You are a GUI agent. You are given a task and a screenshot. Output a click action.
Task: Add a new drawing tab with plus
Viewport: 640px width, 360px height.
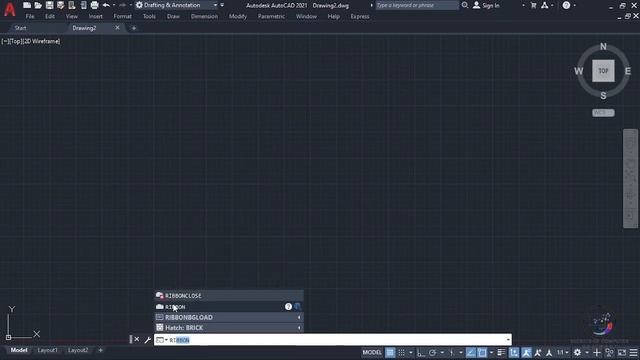click(134, 28)
